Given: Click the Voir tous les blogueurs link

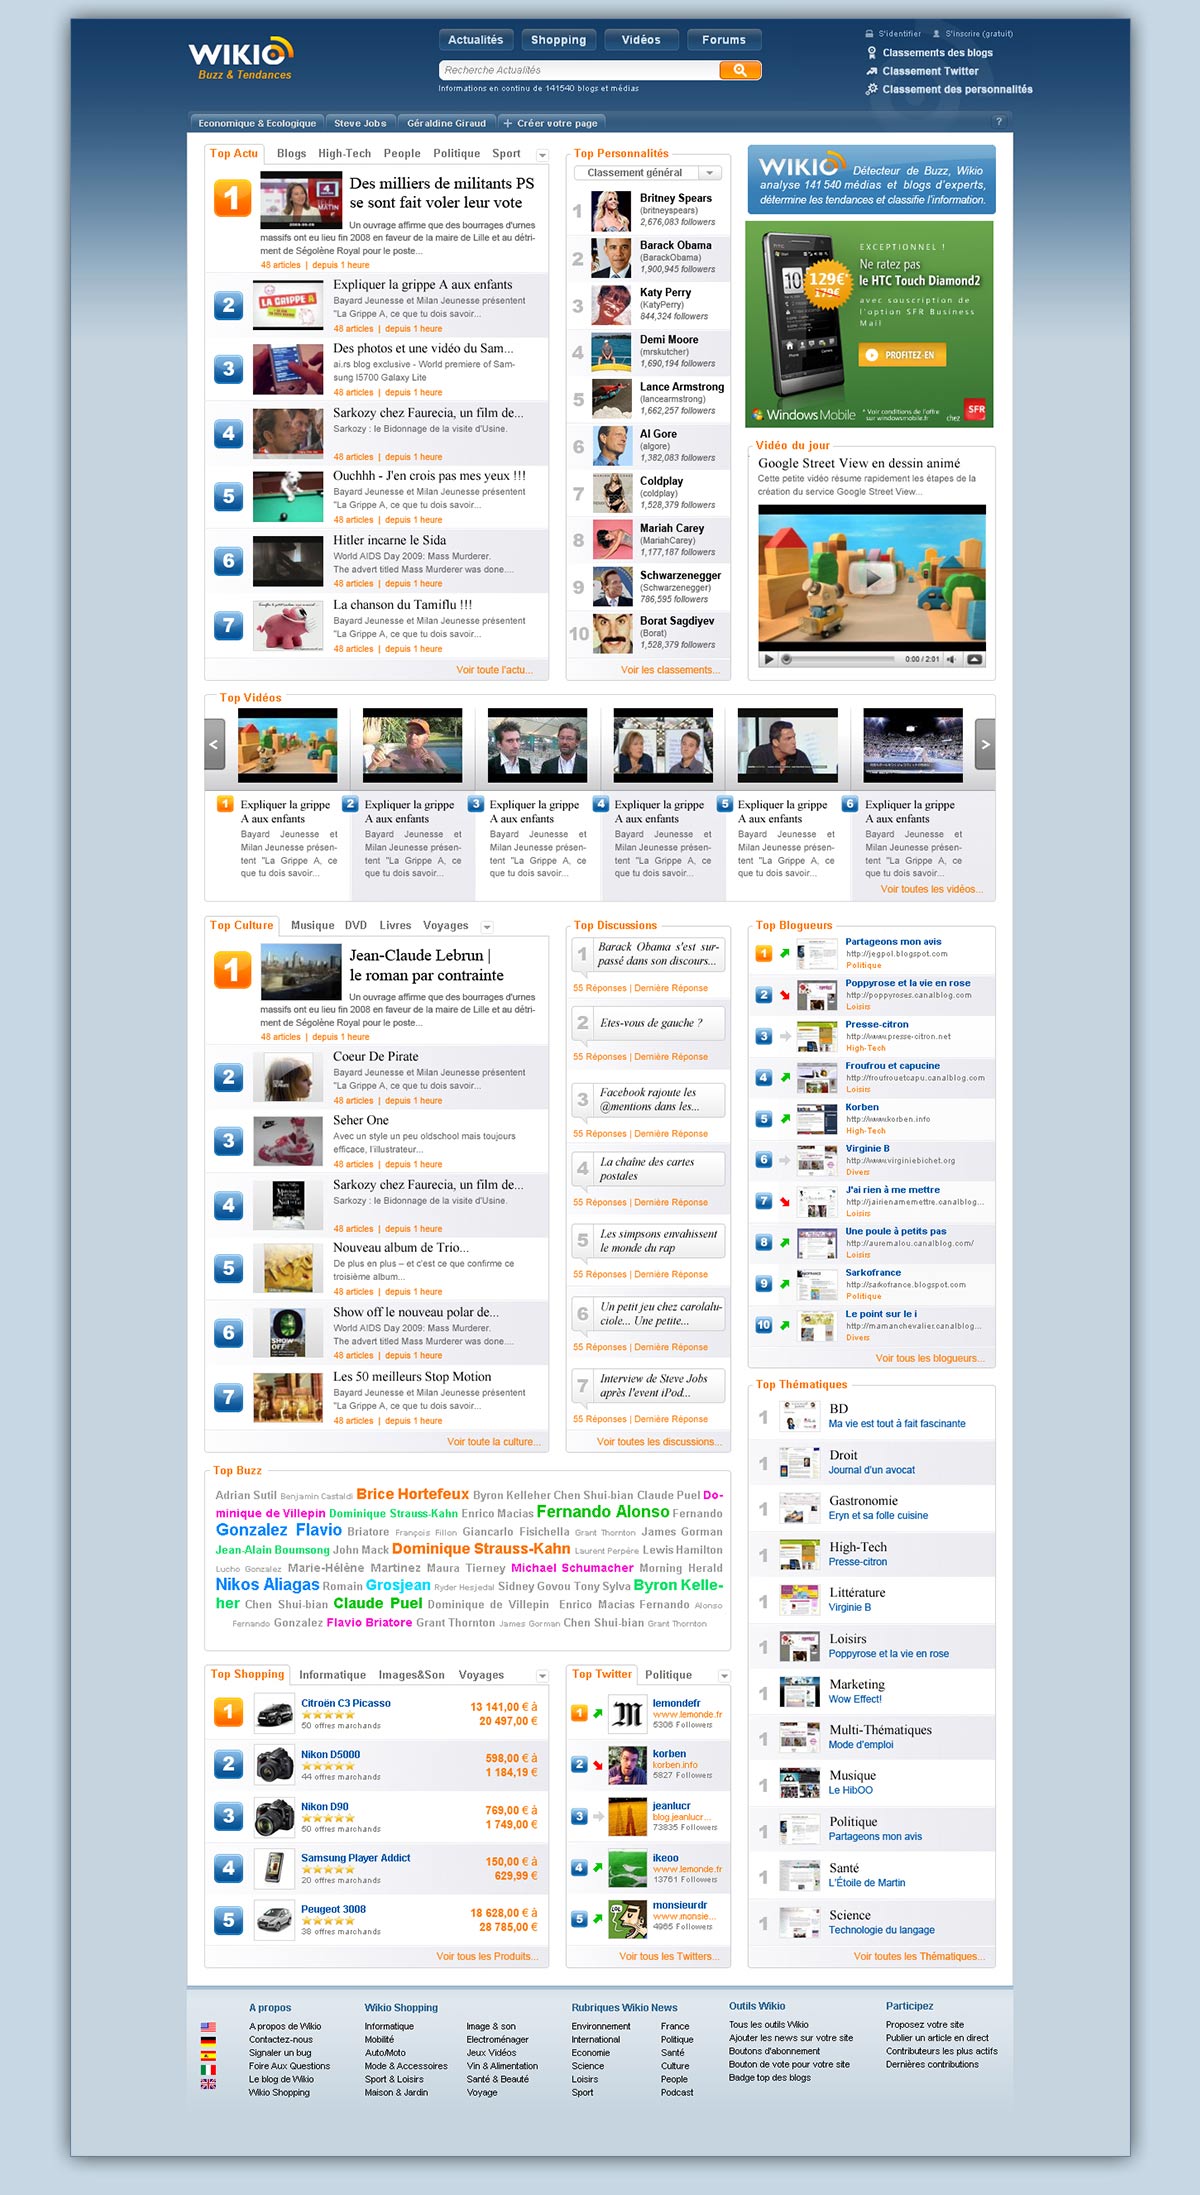Looking at the screenshot, I should click(x=930, y=1358).
